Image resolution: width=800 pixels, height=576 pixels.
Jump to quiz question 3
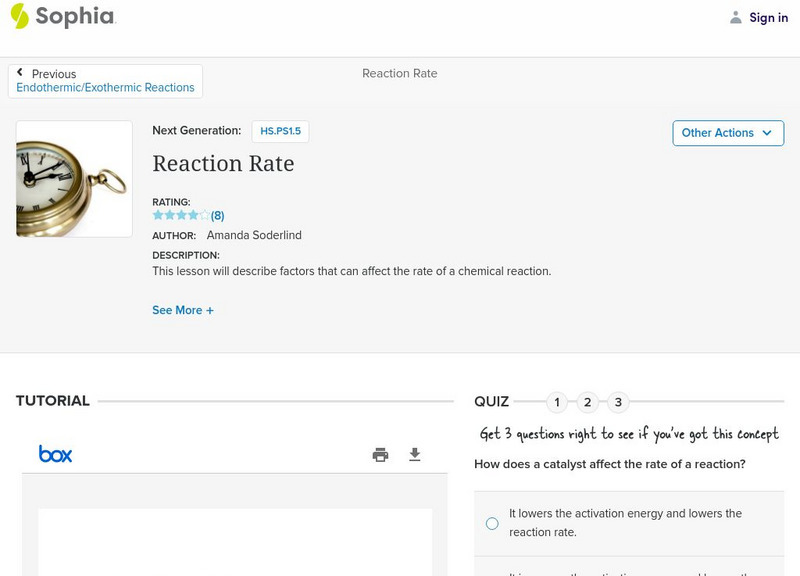coord(618,403)
